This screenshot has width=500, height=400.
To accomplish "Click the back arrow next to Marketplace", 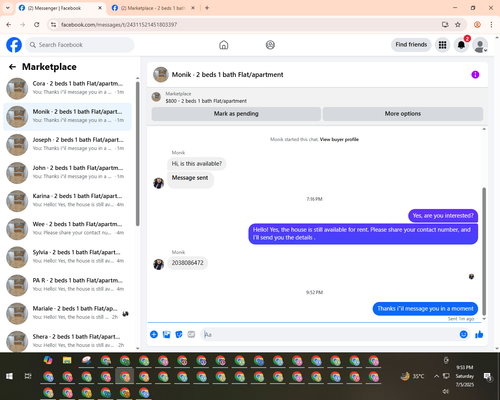I will click(x=12, y=67).
